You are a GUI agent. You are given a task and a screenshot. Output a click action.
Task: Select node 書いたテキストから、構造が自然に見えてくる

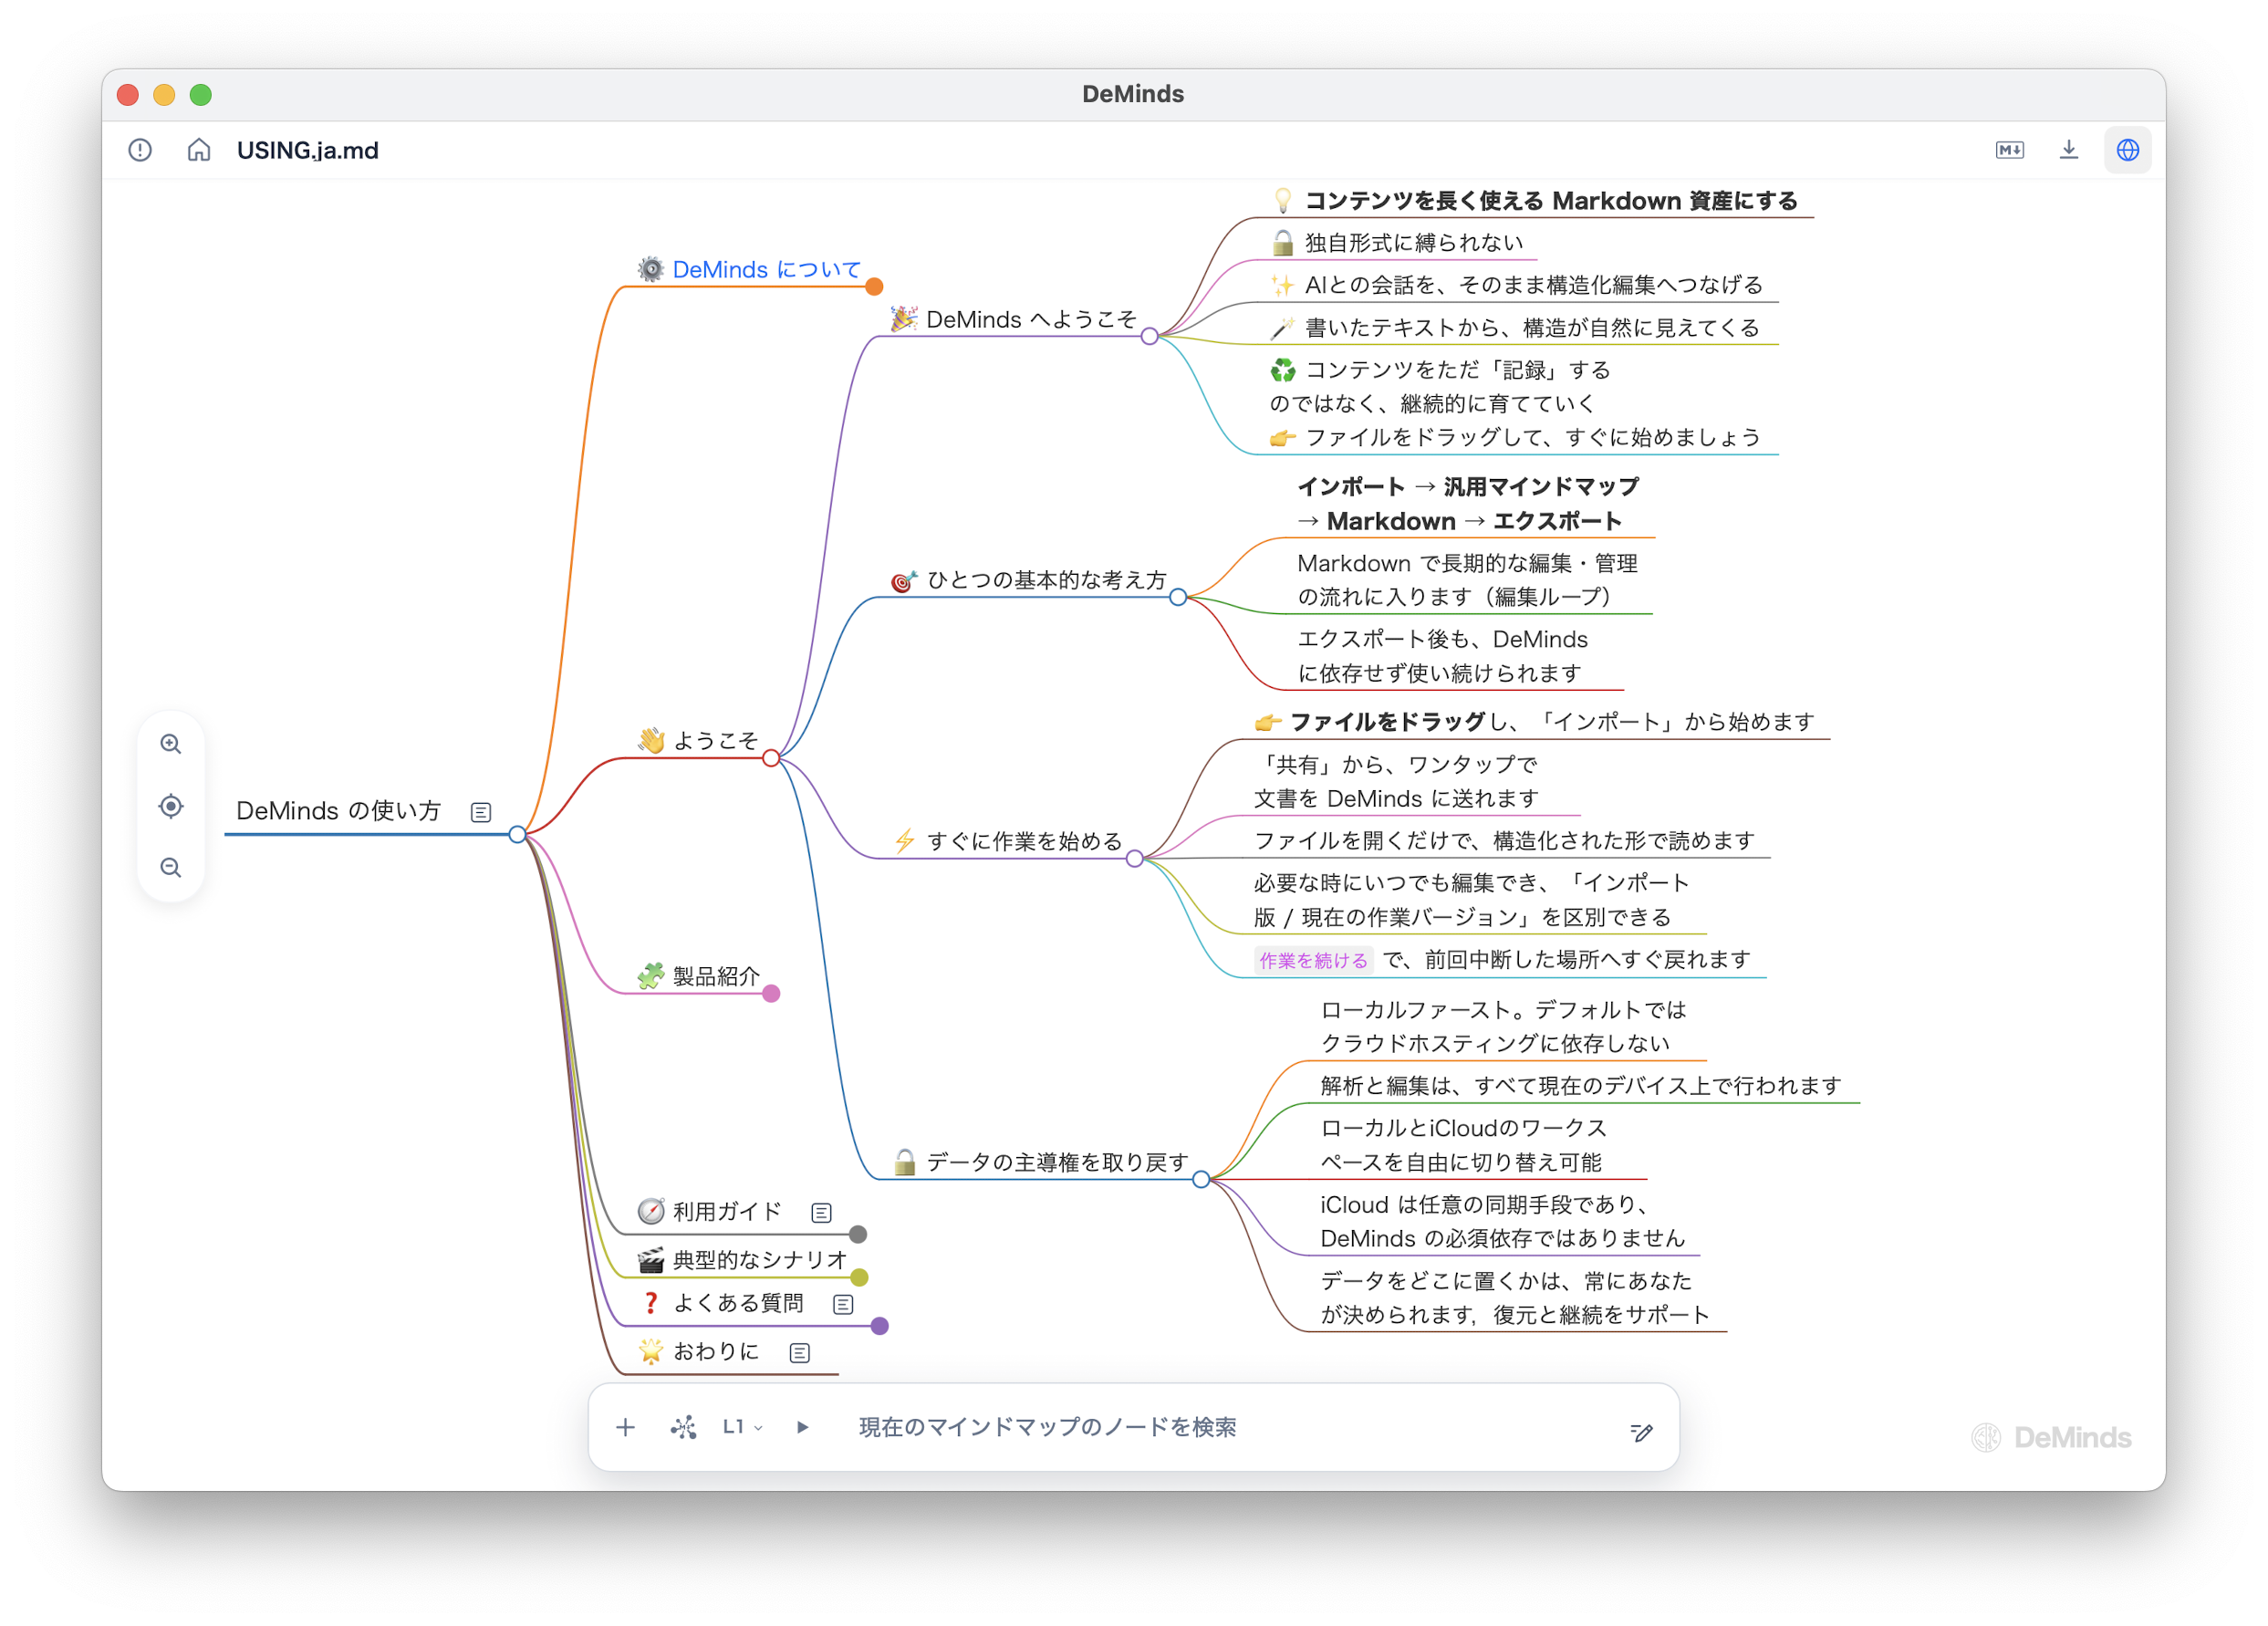click(1514, 328)
